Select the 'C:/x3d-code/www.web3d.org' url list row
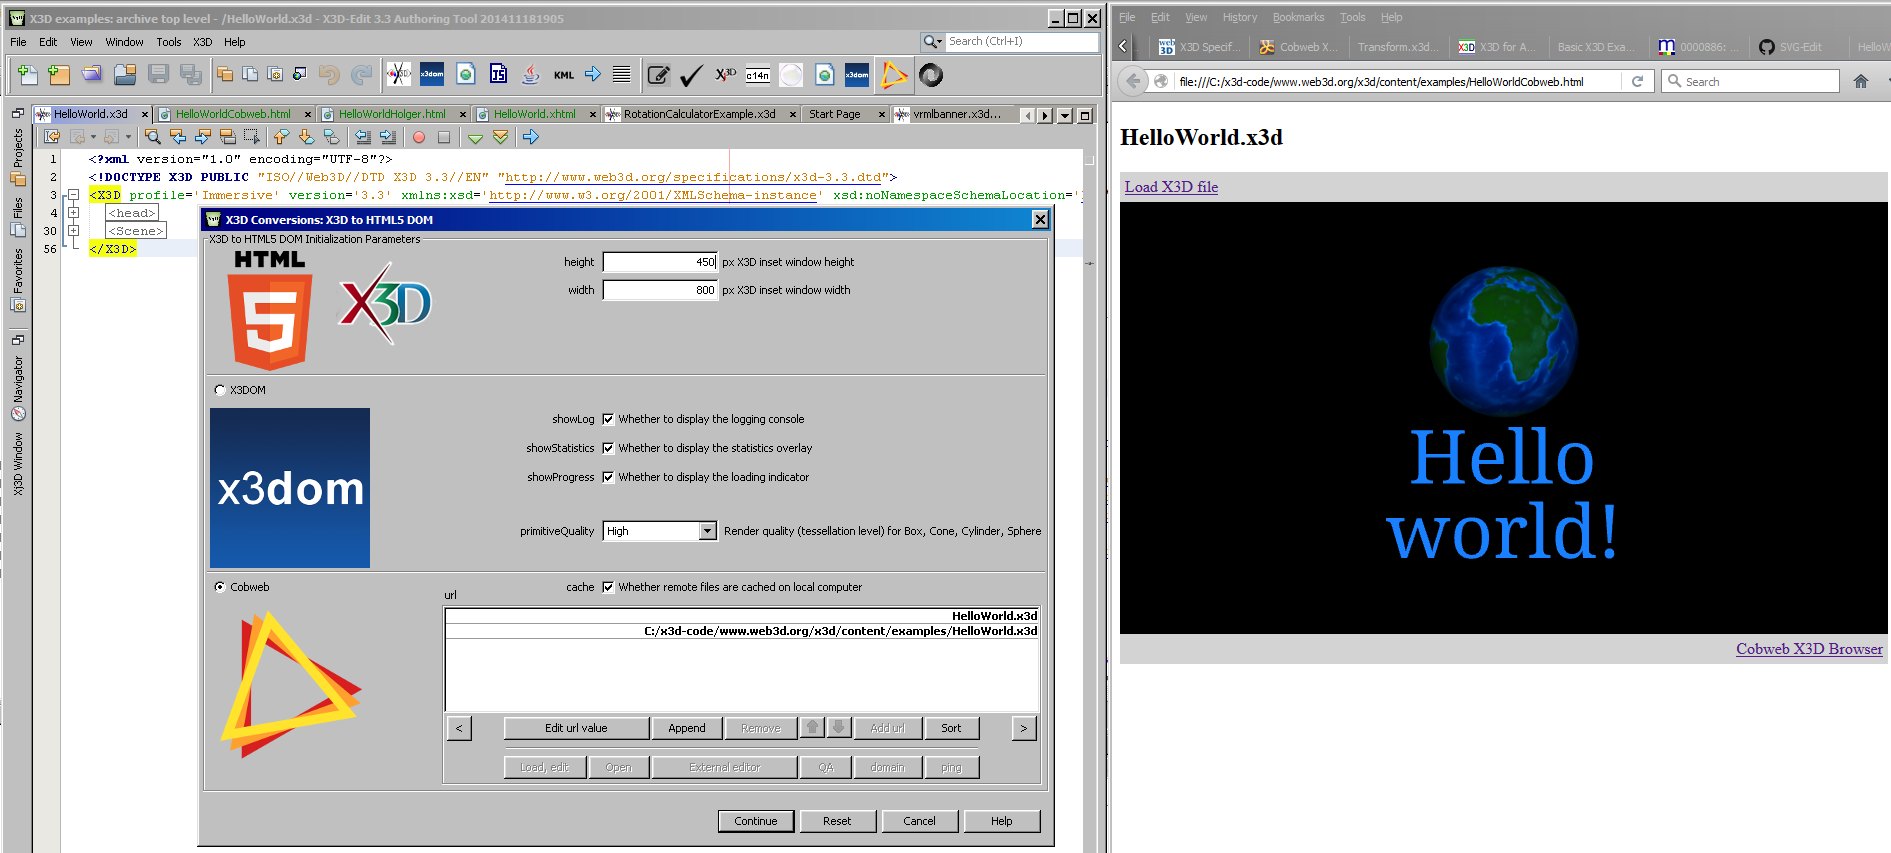This screenshot has width=1891, height=853. click(x=742, y=631)
